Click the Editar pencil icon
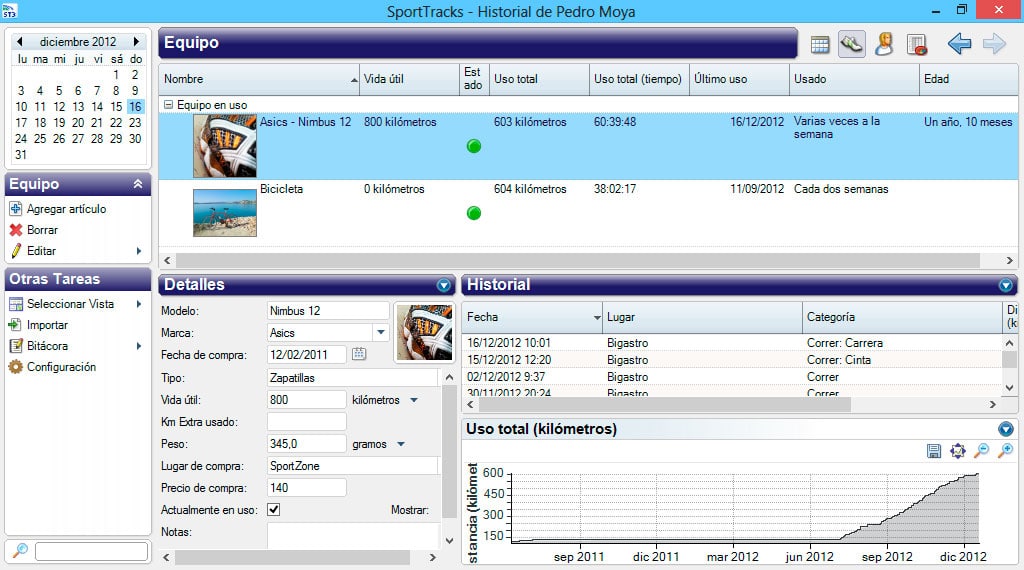 (x=16, y=251)
